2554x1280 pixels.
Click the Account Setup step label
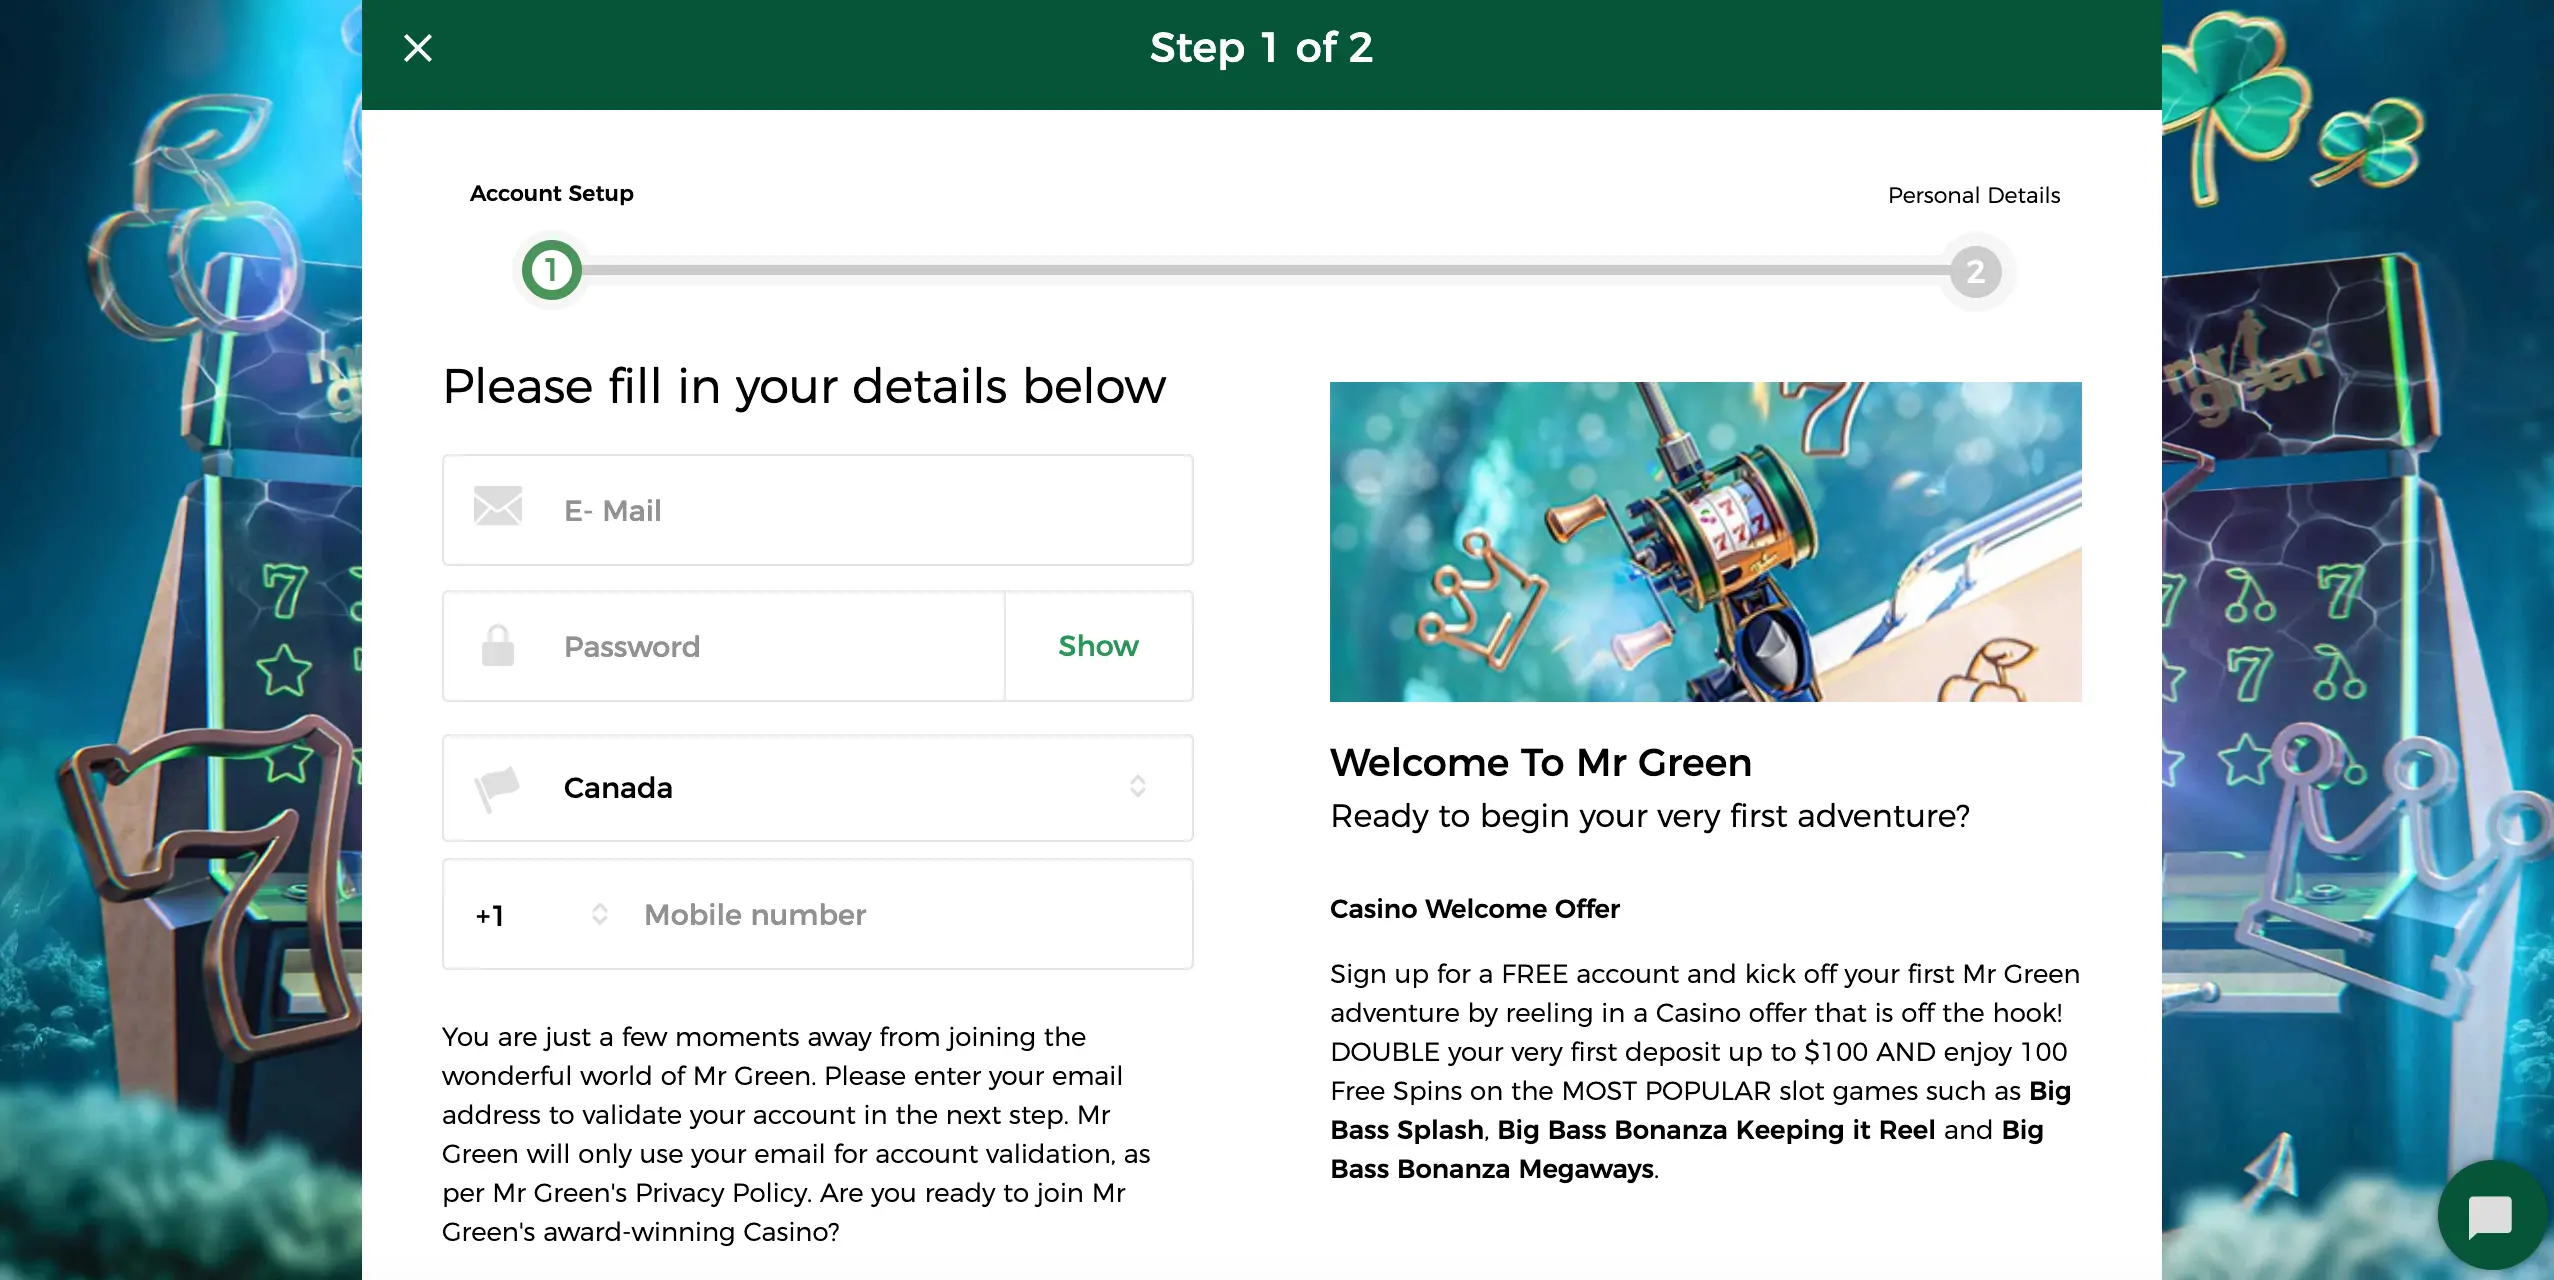pos(552,193)
